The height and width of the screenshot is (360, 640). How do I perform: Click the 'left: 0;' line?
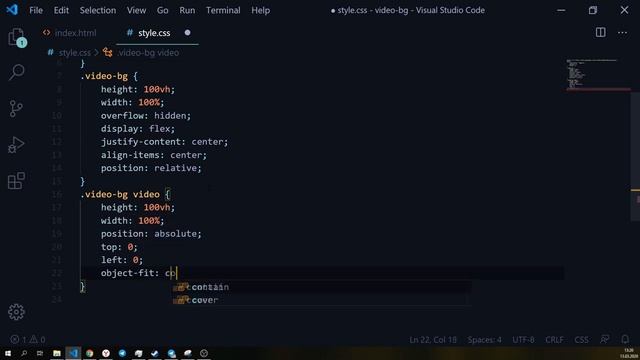click(122, 260)
